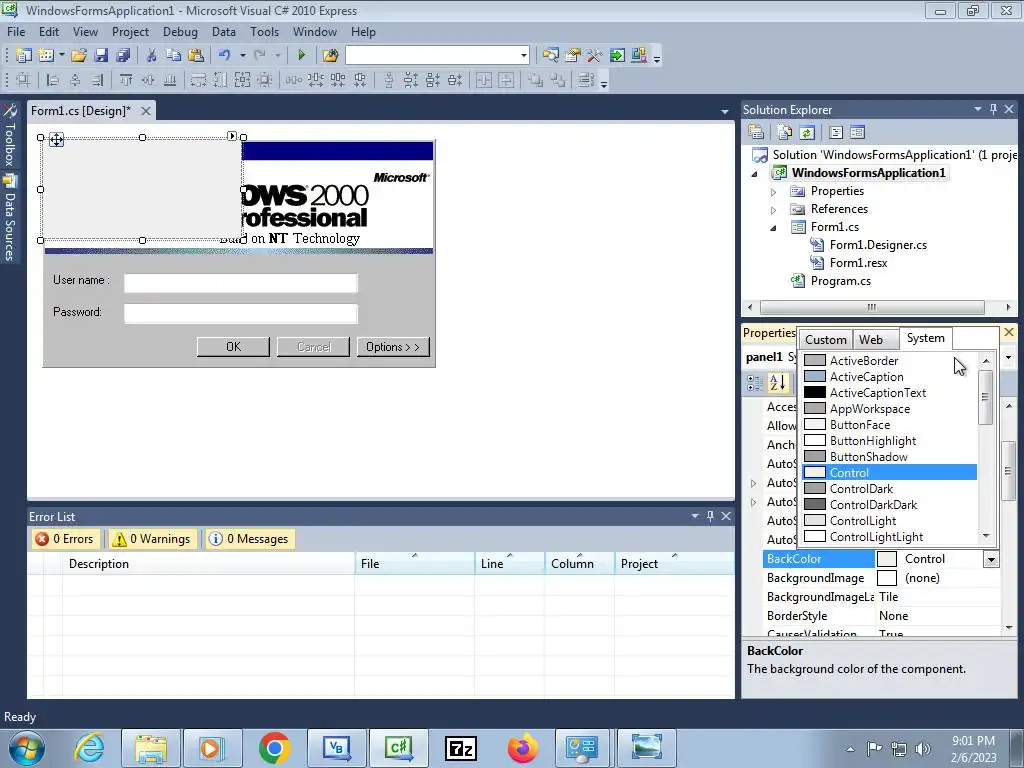Screen dimensions: 1024x768
Task: Toggle the 0 Errors filter
Action: click(65, 539)
